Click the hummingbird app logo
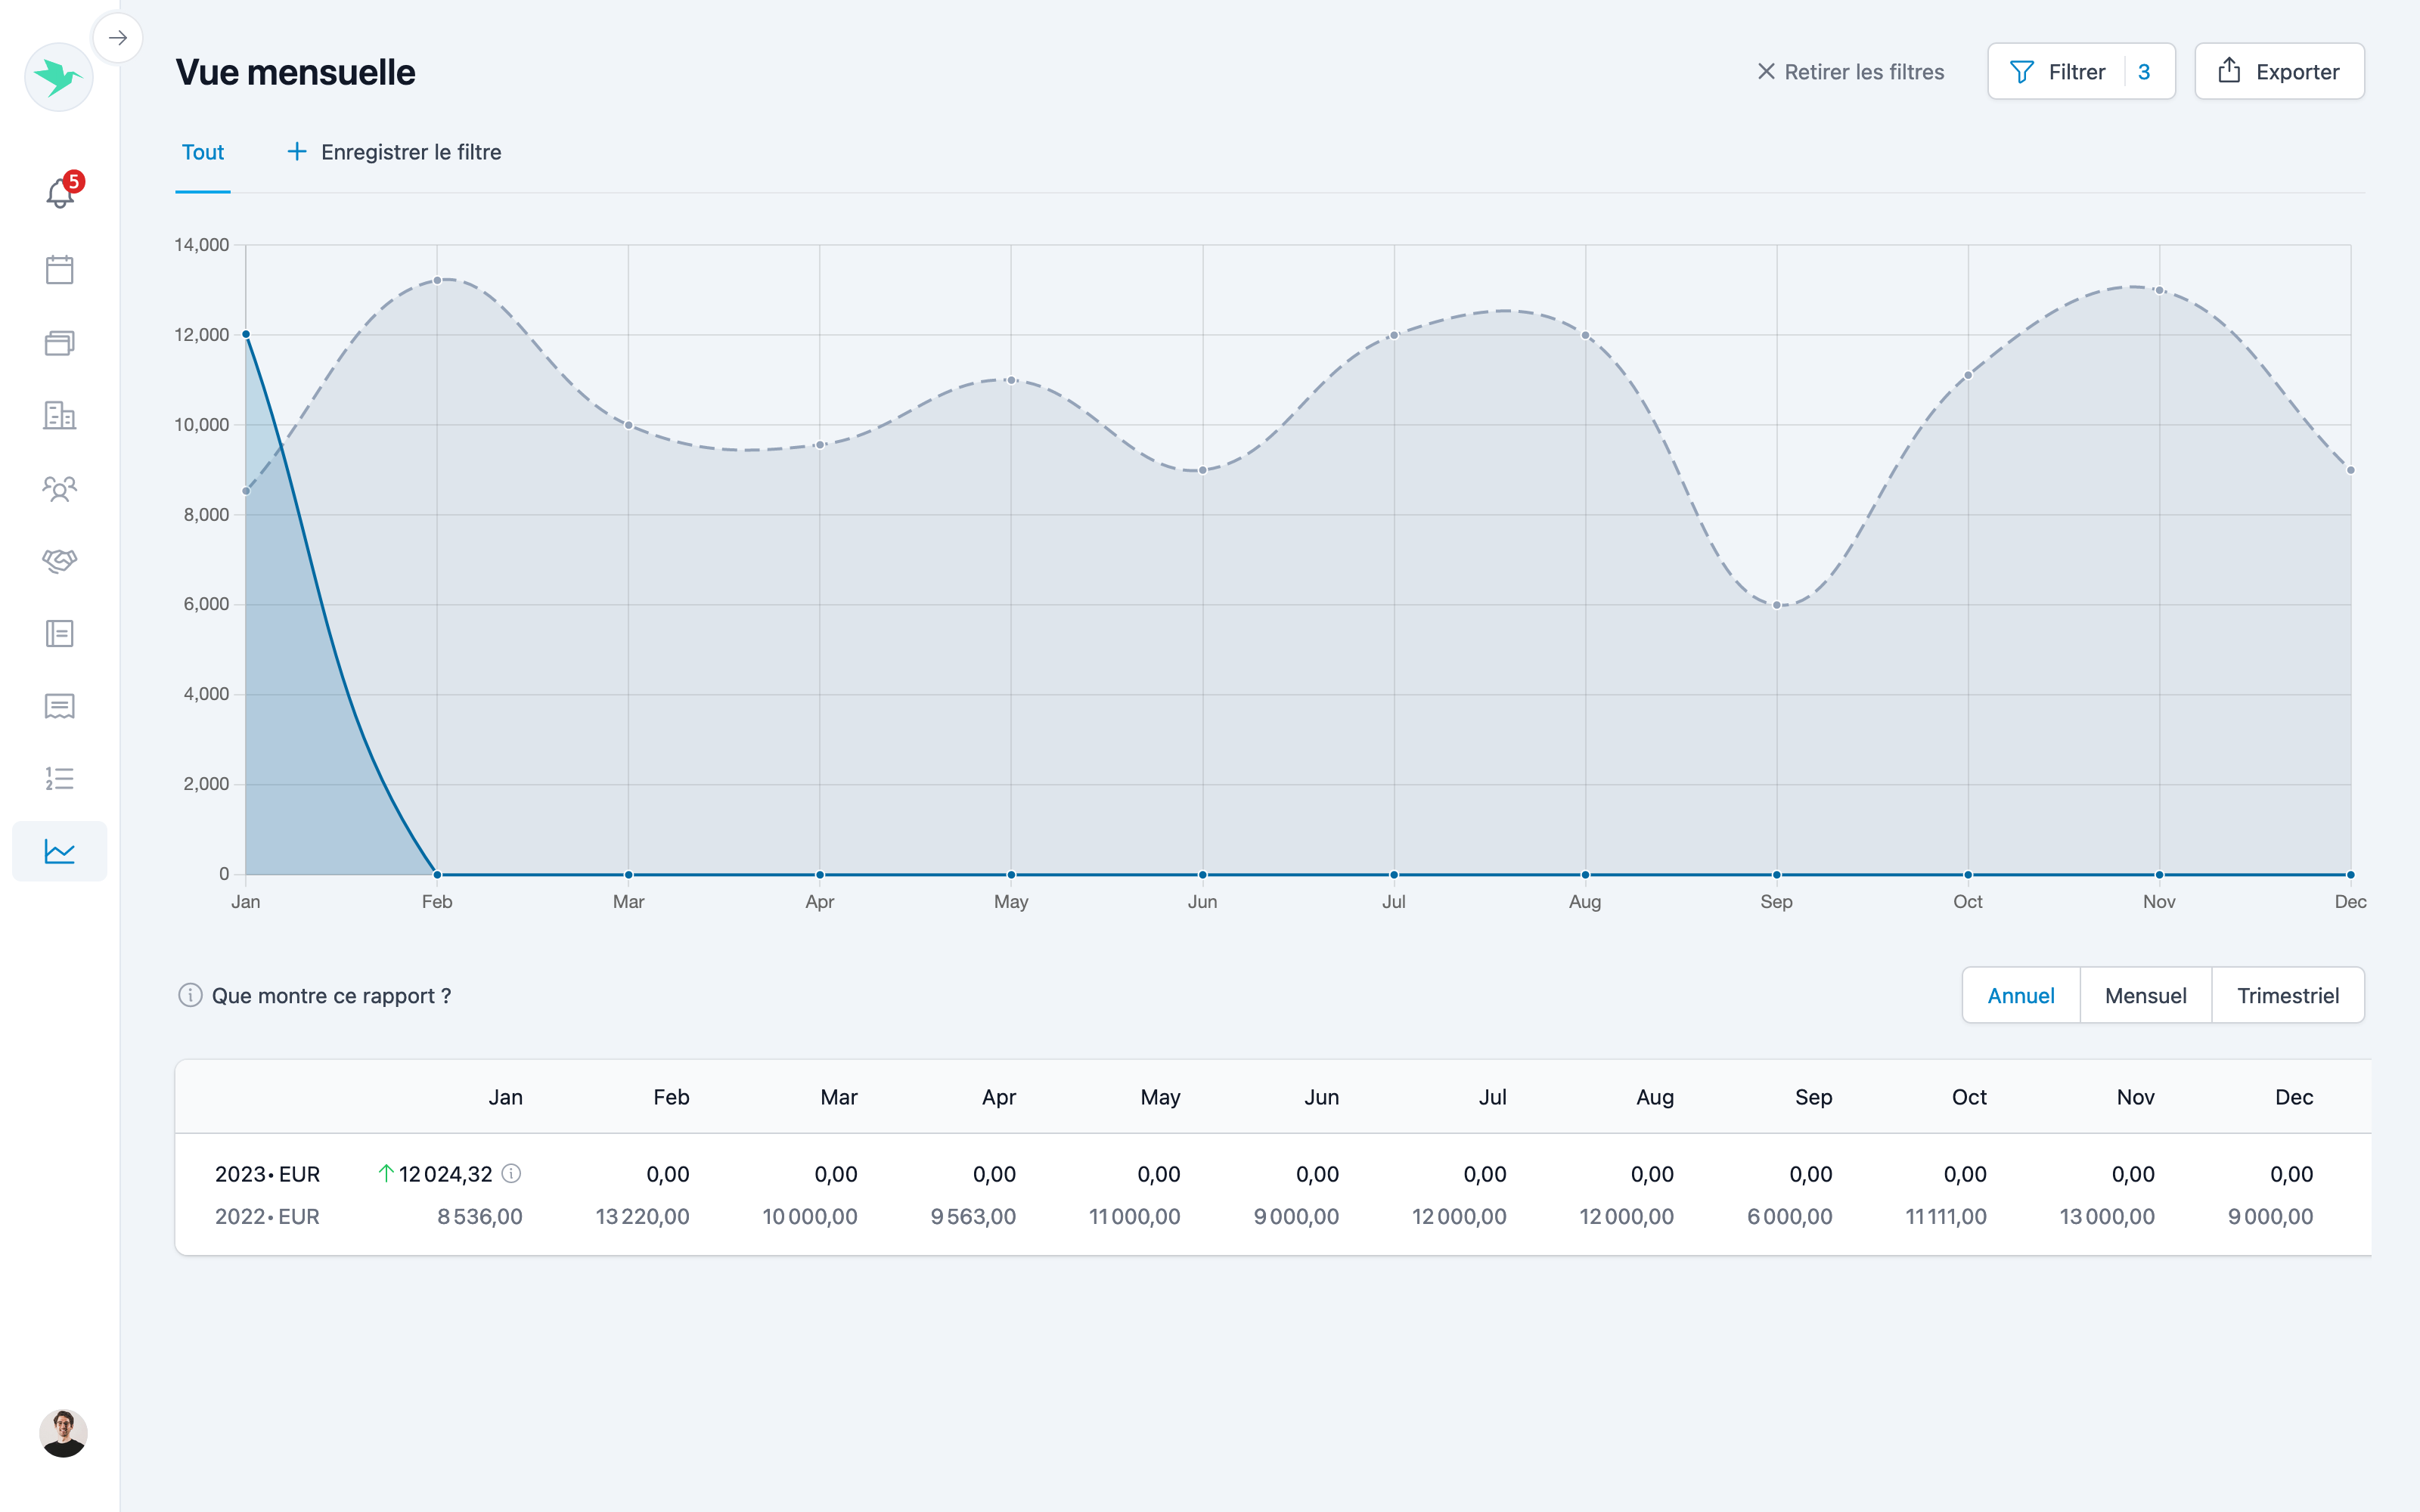Image resolution: width=2420 pixels, height=1512 pixels. [x=59, y=77]
